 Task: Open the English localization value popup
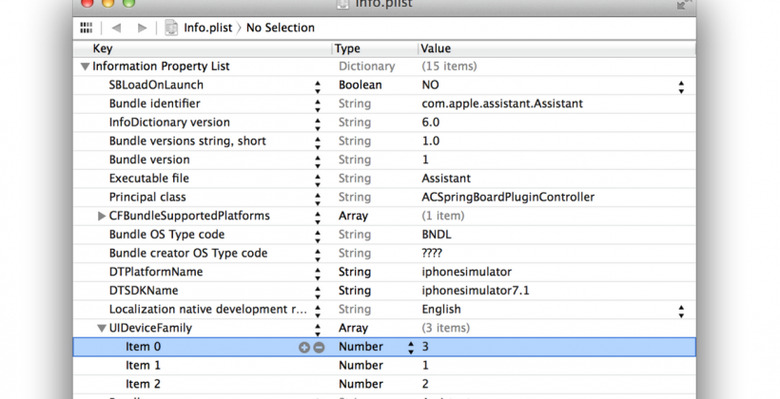click(681, 311)
